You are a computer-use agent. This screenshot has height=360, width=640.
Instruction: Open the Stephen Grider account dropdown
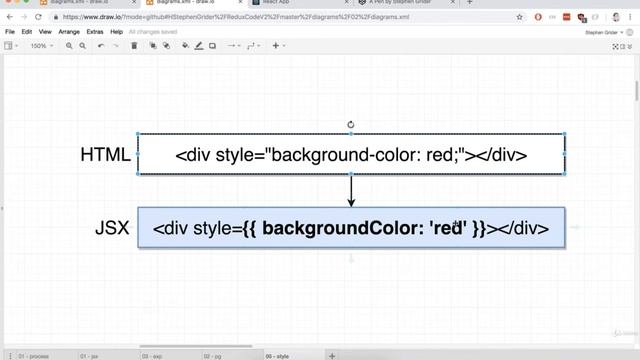click(x=604, y=32)
